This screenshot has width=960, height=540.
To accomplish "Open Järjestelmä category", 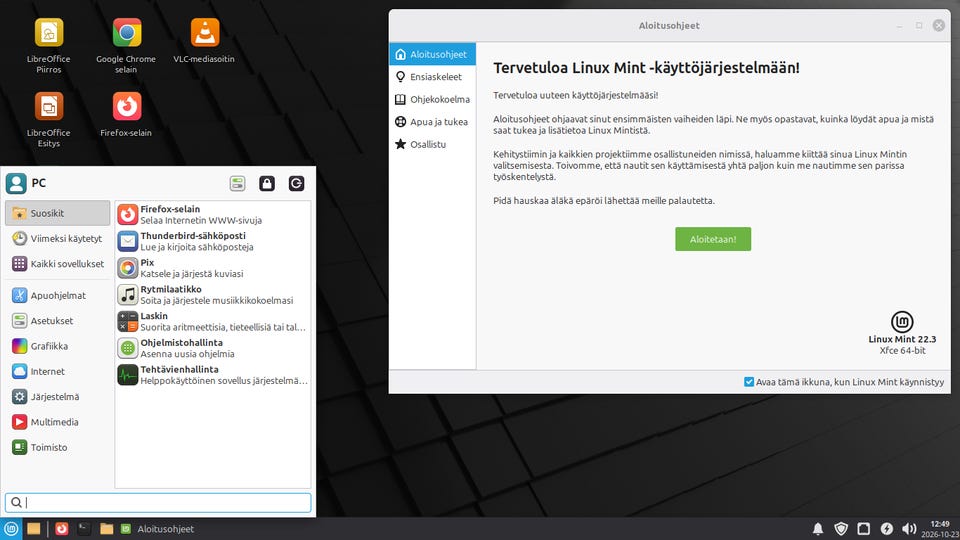I will (58, 397).
